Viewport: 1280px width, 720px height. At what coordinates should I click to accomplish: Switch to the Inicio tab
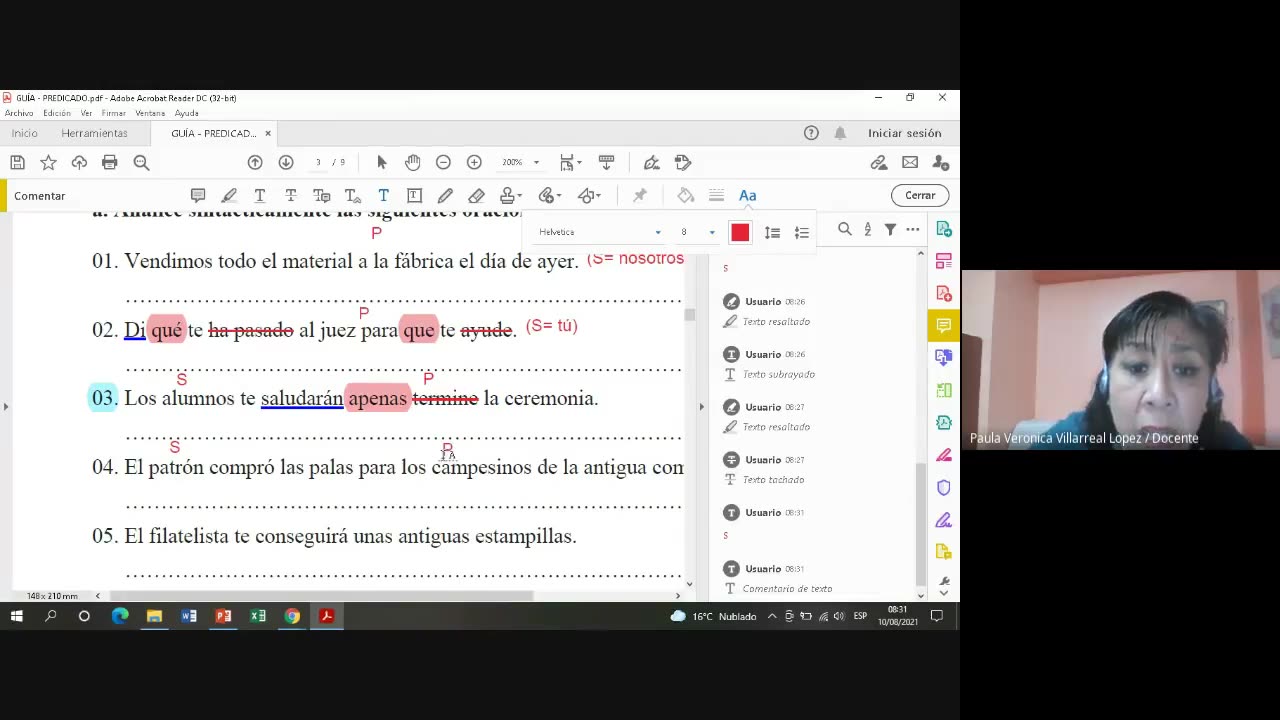(25, 133)
